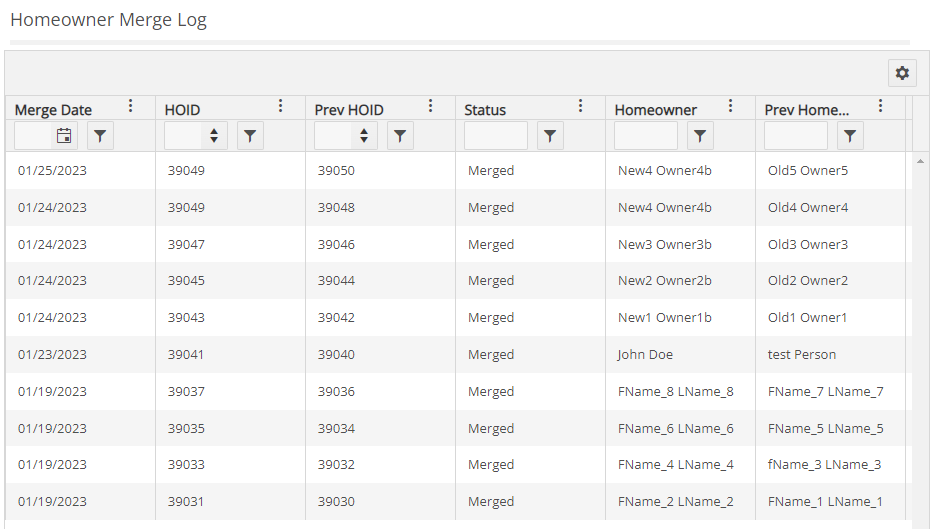This screenshot has height=529, width=935.
Task: Open the Status column options menu
Action: [x=580, y=106]
